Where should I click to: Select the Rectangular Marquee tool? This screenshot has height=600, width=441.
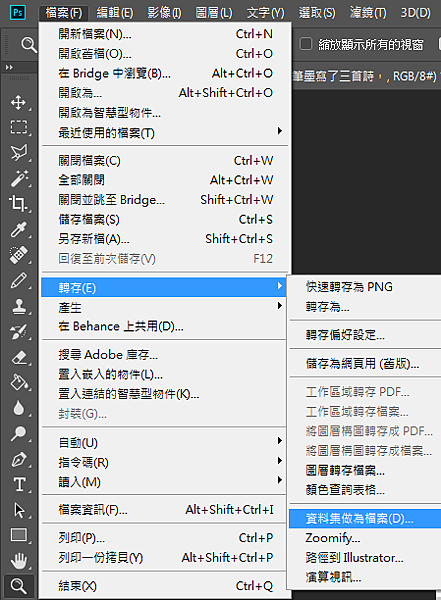18,127
